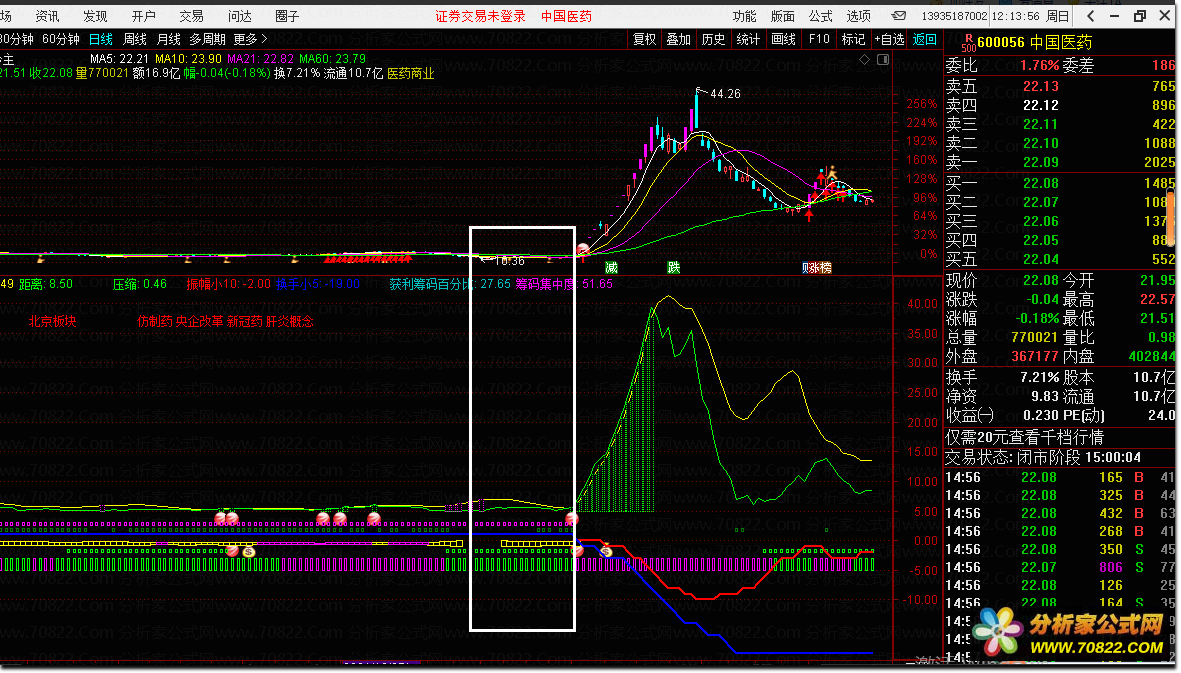
Task: Click the diamond icon above price chart
Action: [x=865, y=59]
